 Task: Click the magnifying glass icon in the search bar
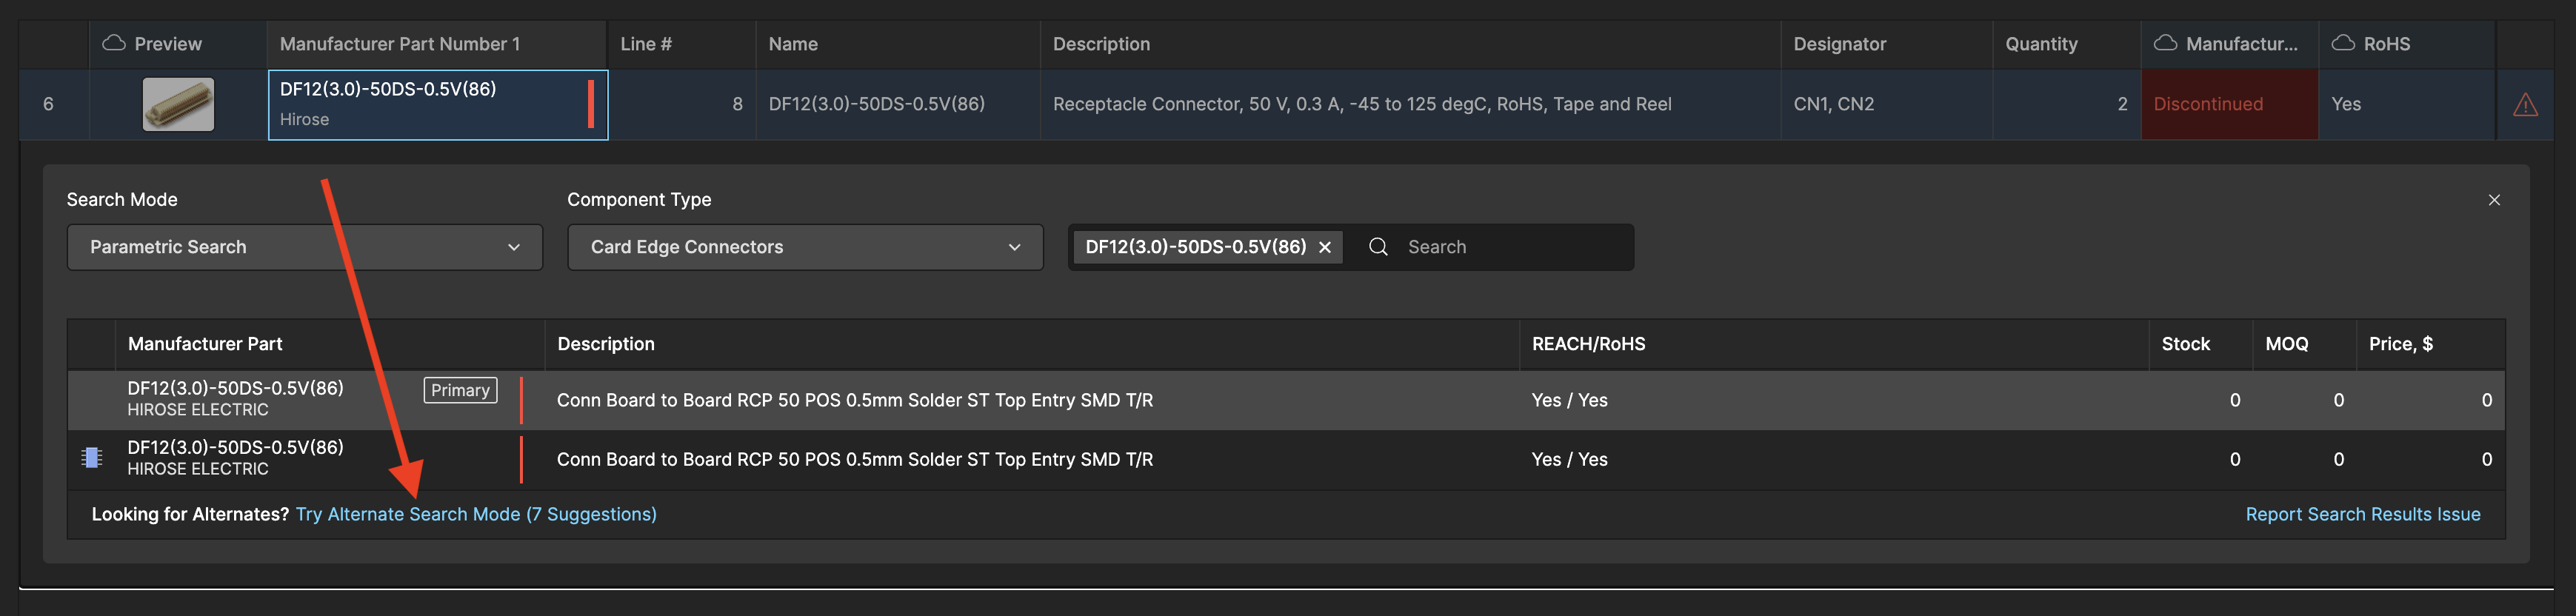[1379, 246]
